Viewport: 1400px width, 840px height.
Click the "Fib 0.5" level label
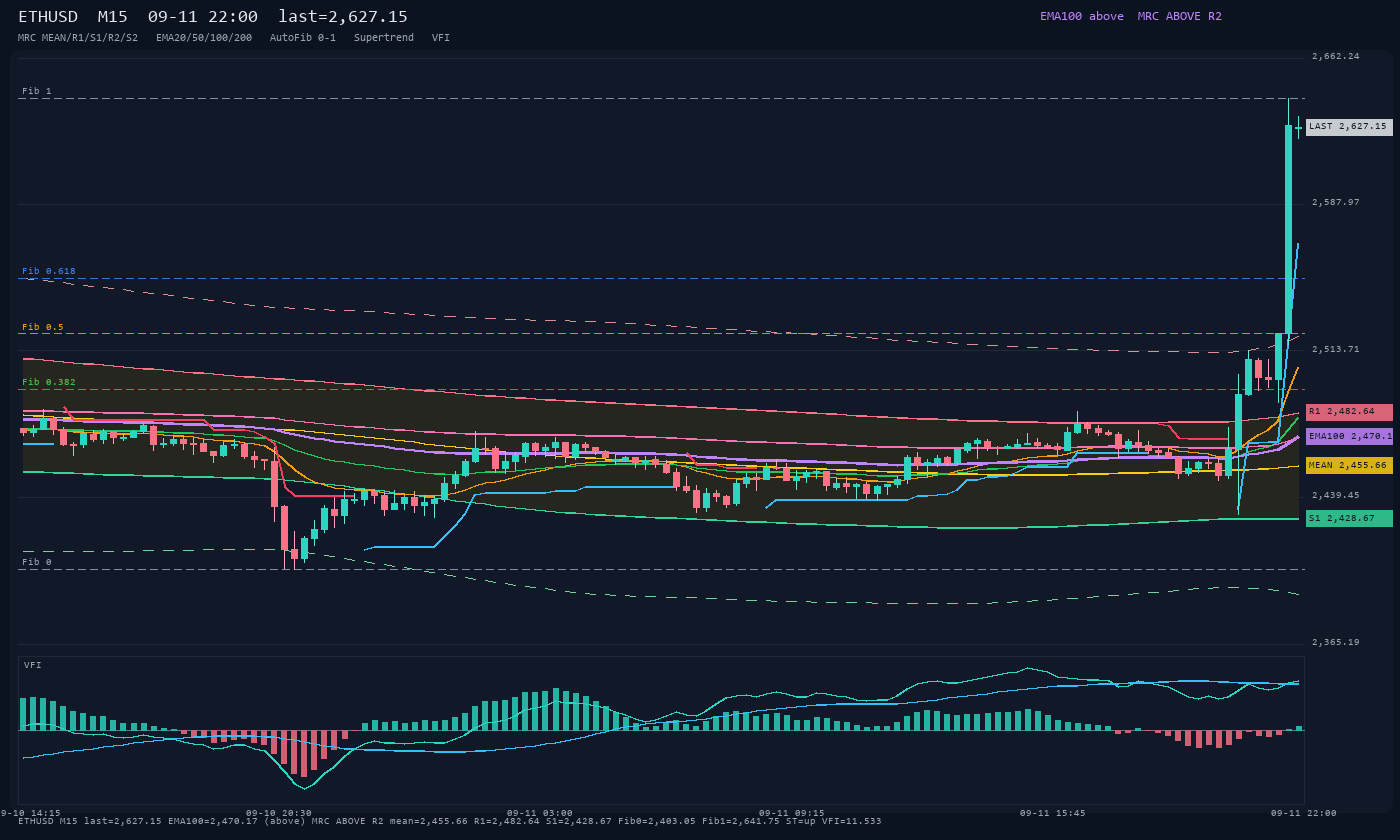pos(43,327)
